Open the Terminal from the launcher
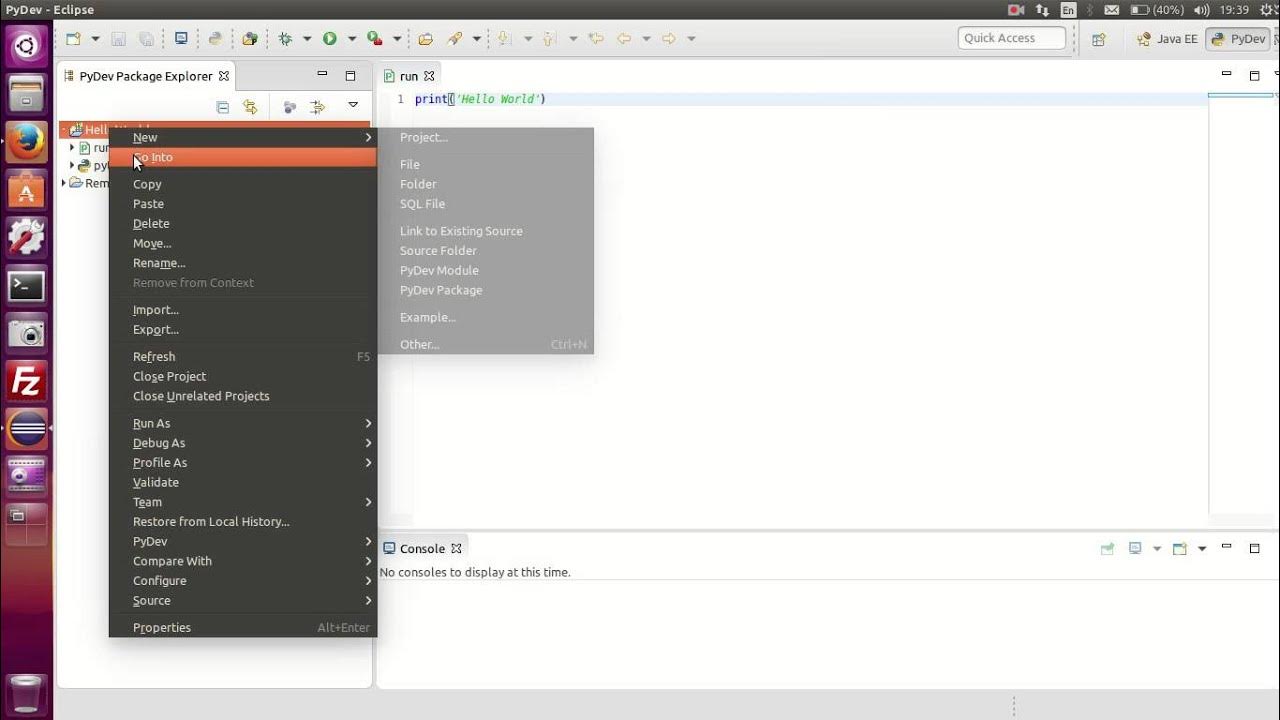Image resolution: width=1280 pixels, height=720 pixels. coord(26,286)
